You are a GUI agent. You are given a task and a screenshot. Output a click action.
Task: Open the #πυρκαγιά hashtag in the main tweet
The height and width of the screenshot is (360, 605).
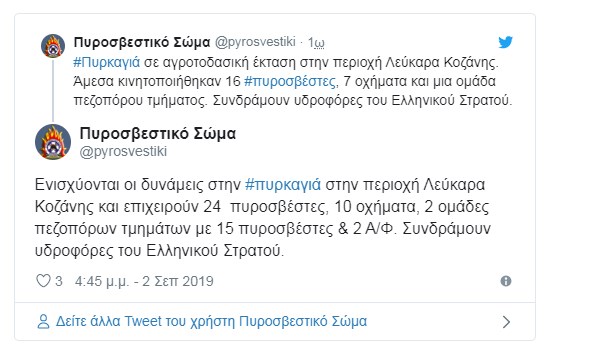(x=283, y=185)
